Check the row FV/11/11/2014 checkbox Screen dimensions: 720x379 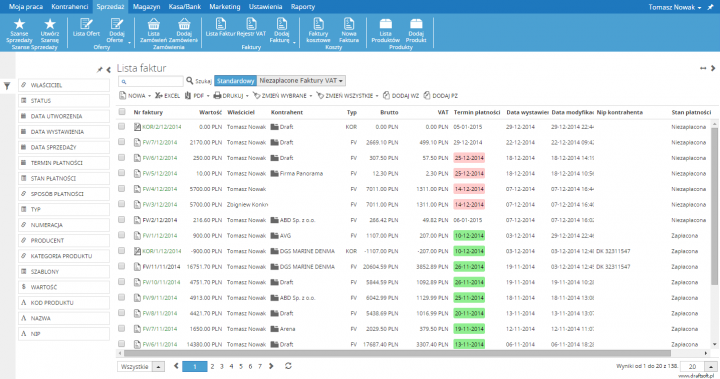(122, 266)
